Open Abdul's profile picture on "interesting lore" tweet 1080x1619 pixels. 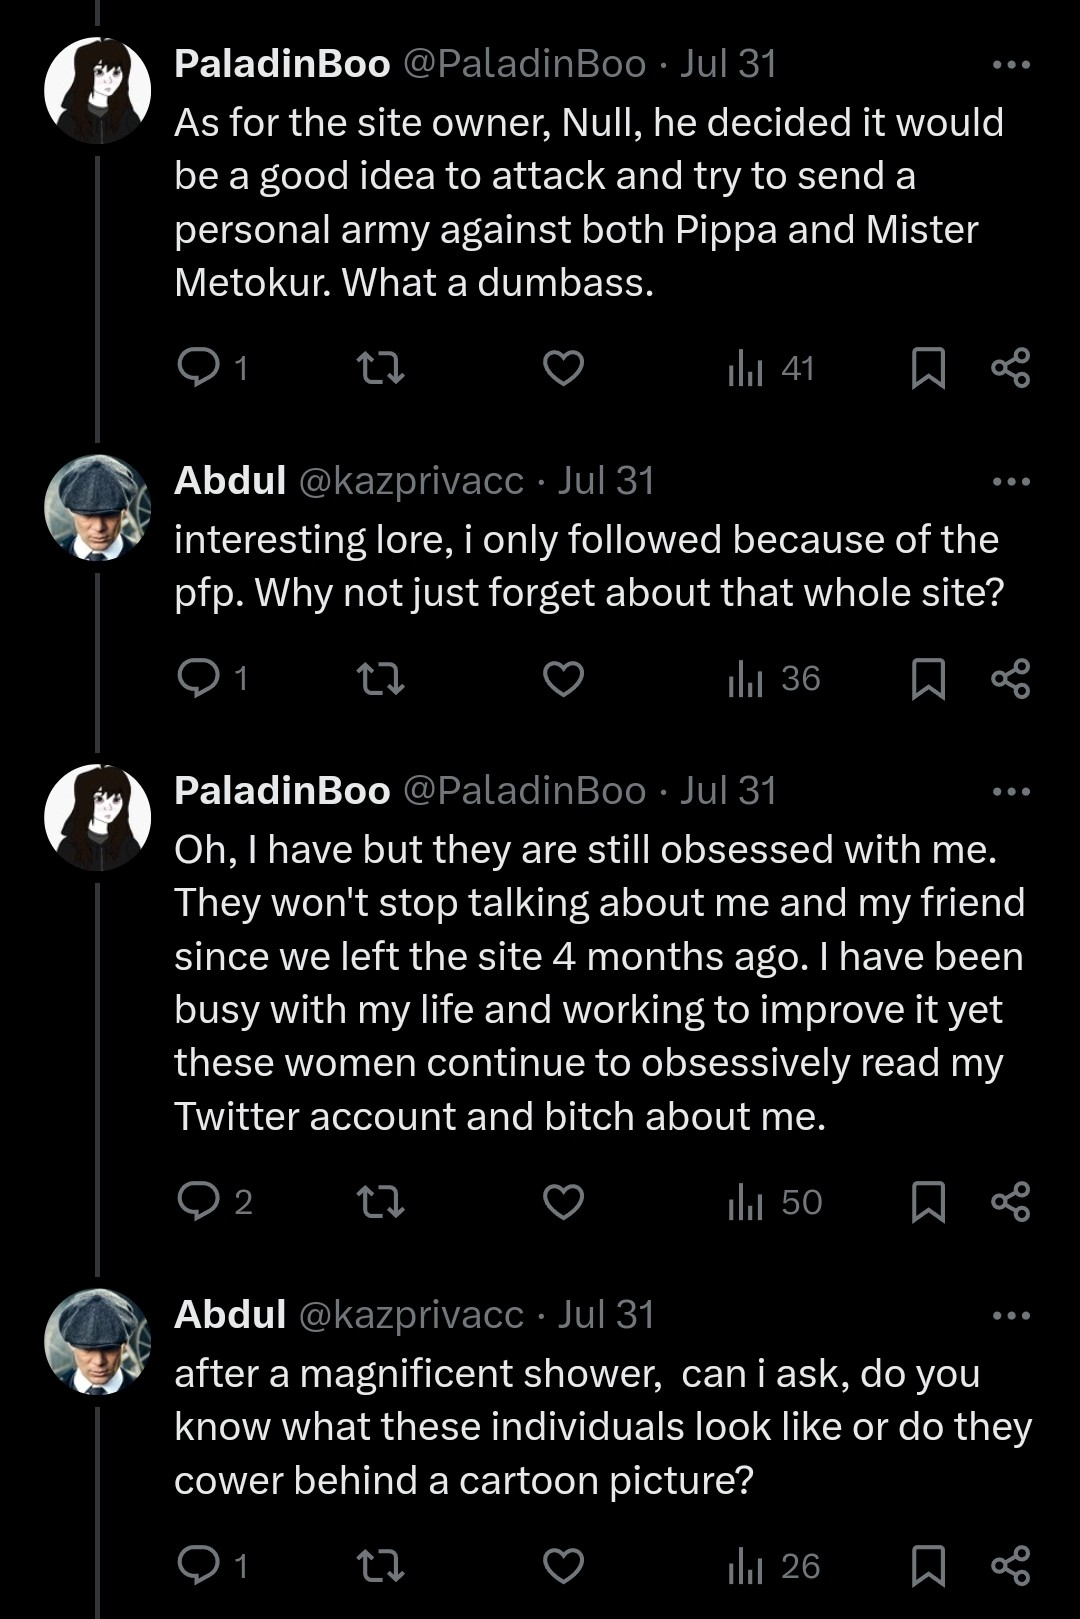pyautogui.click(x=97, y=507)
